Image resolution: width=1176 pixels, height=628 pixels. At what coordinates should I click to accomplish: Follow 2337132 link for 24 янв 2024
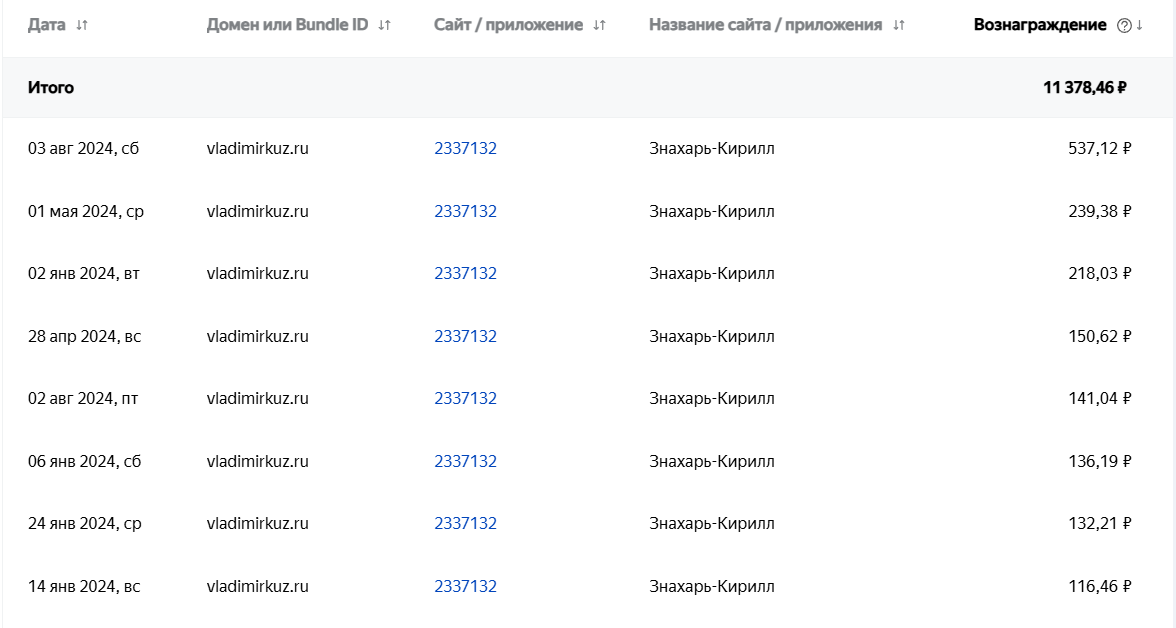pos(465,524)
